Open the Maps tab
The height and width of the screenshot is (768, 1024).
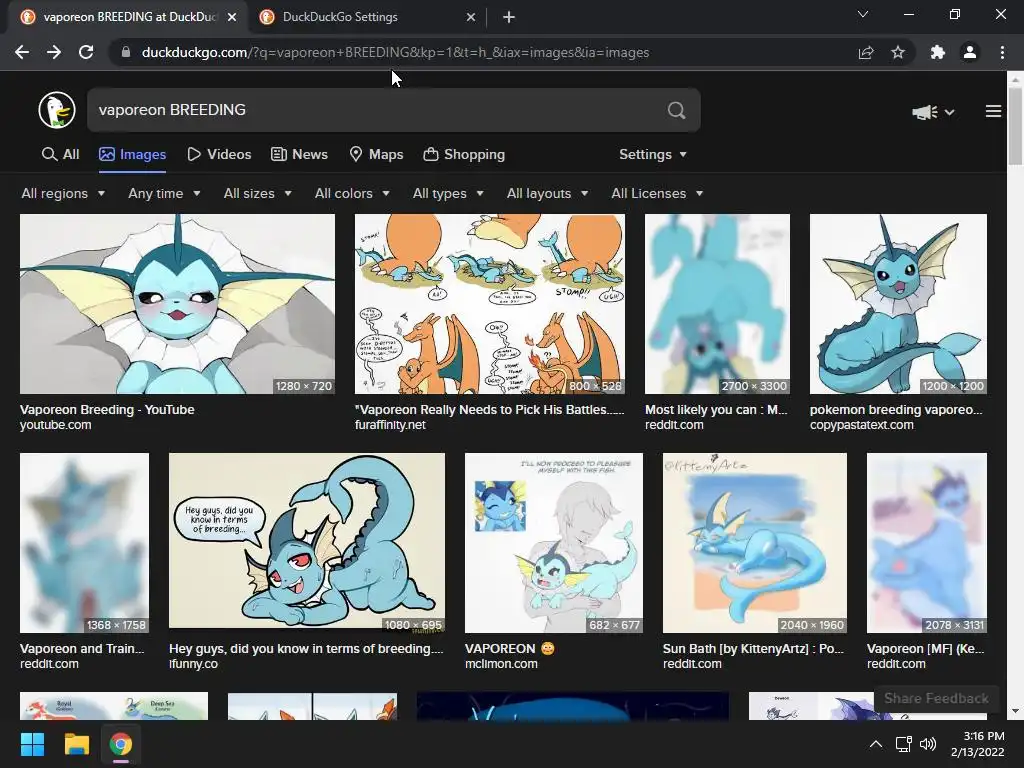click(376, 155)
